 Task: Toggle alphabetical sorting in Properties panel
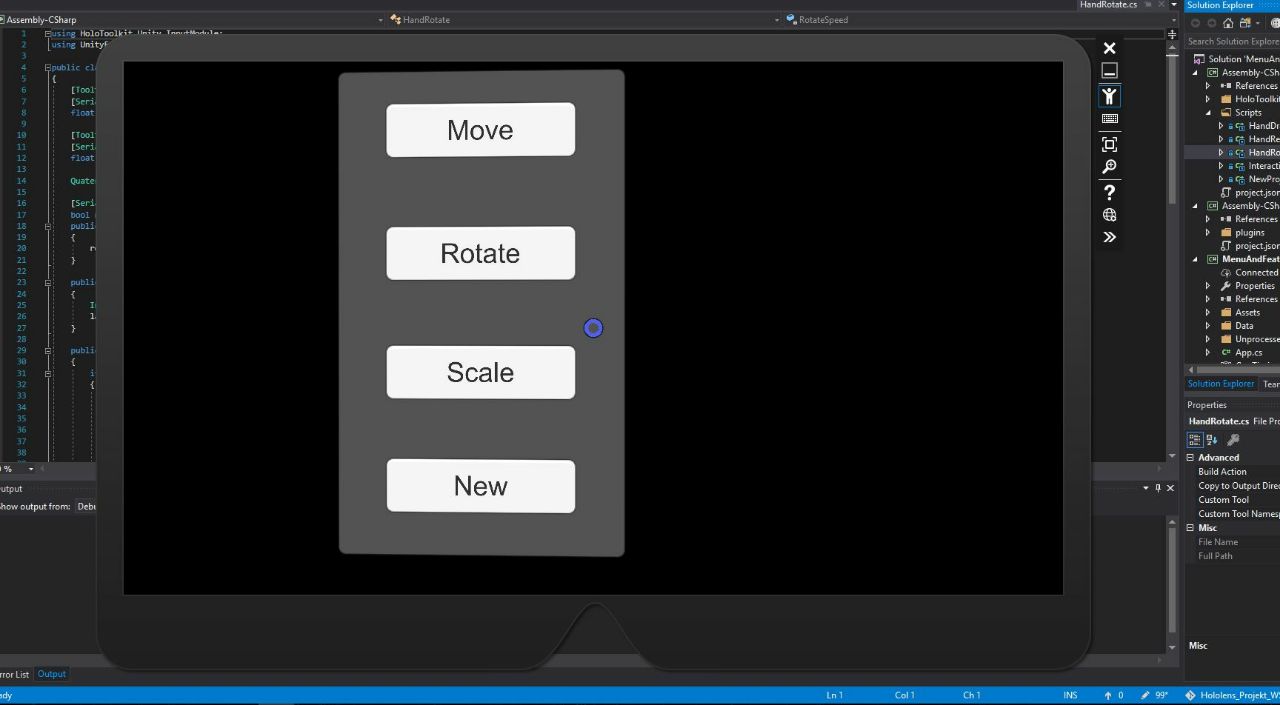point(1210,439)
